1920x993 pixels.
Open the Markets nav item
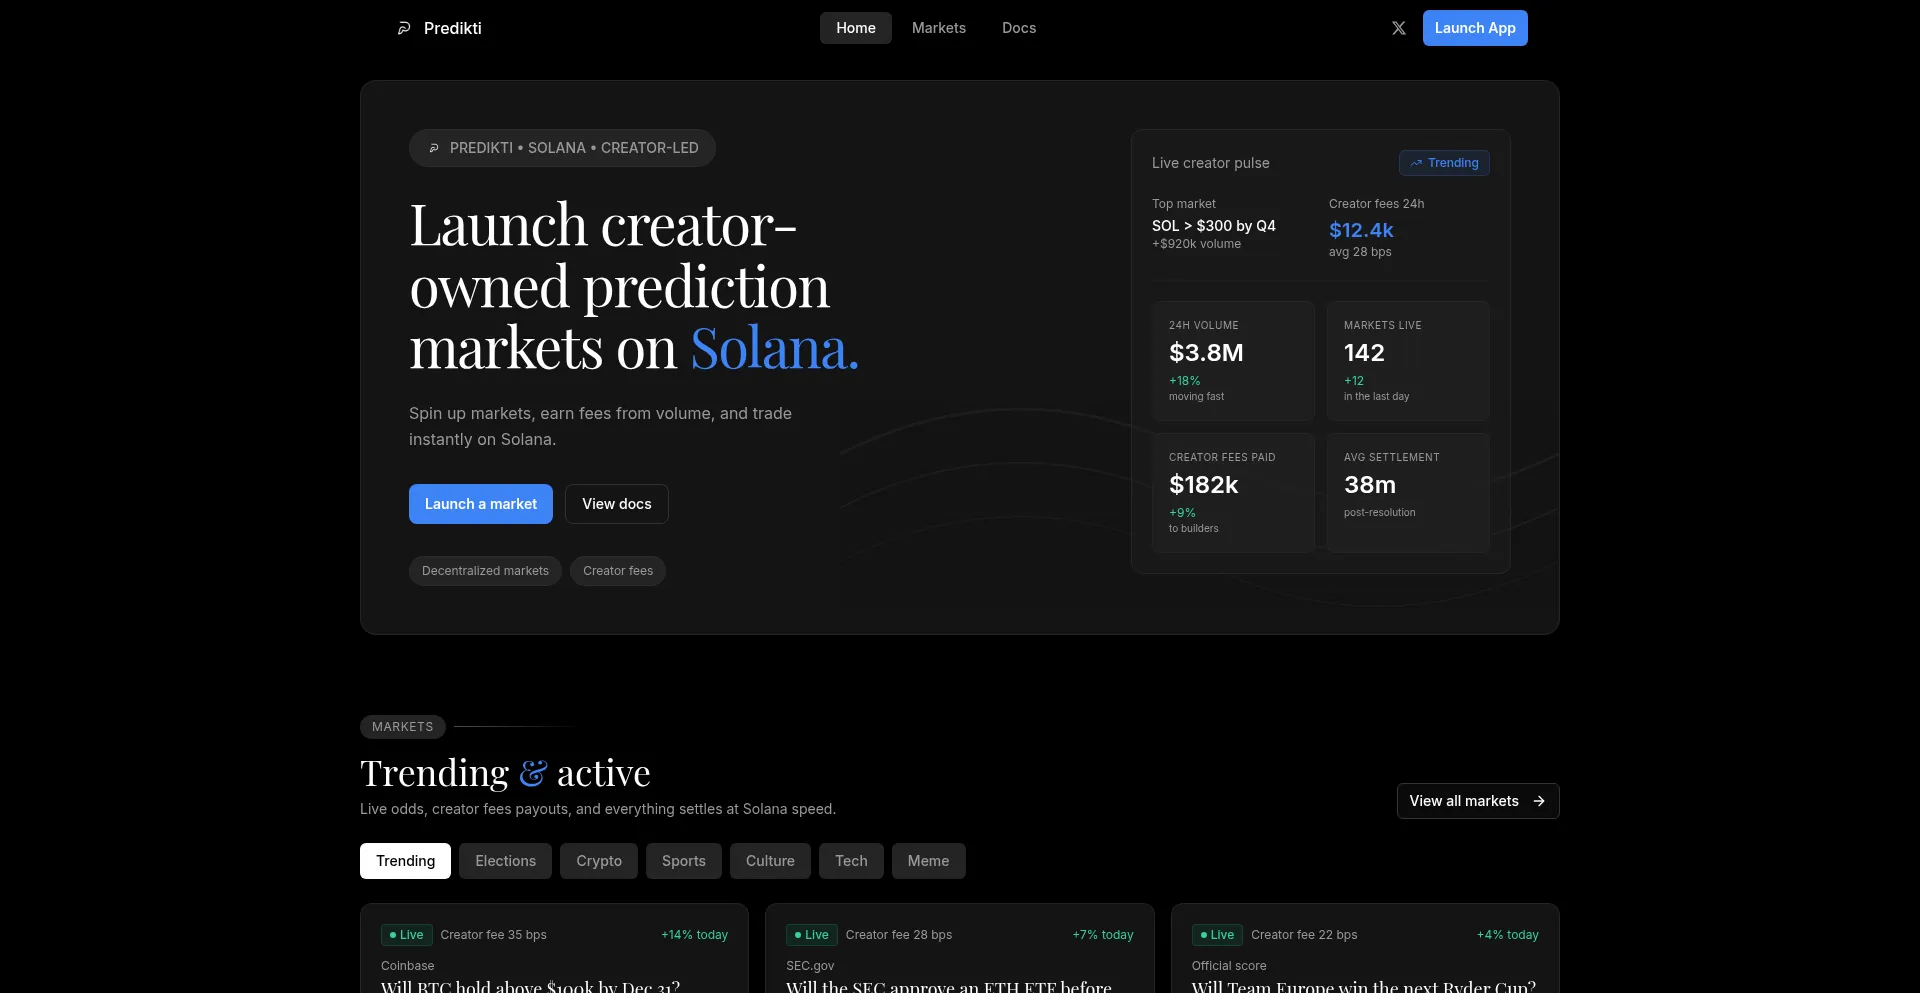click(938, 28)
